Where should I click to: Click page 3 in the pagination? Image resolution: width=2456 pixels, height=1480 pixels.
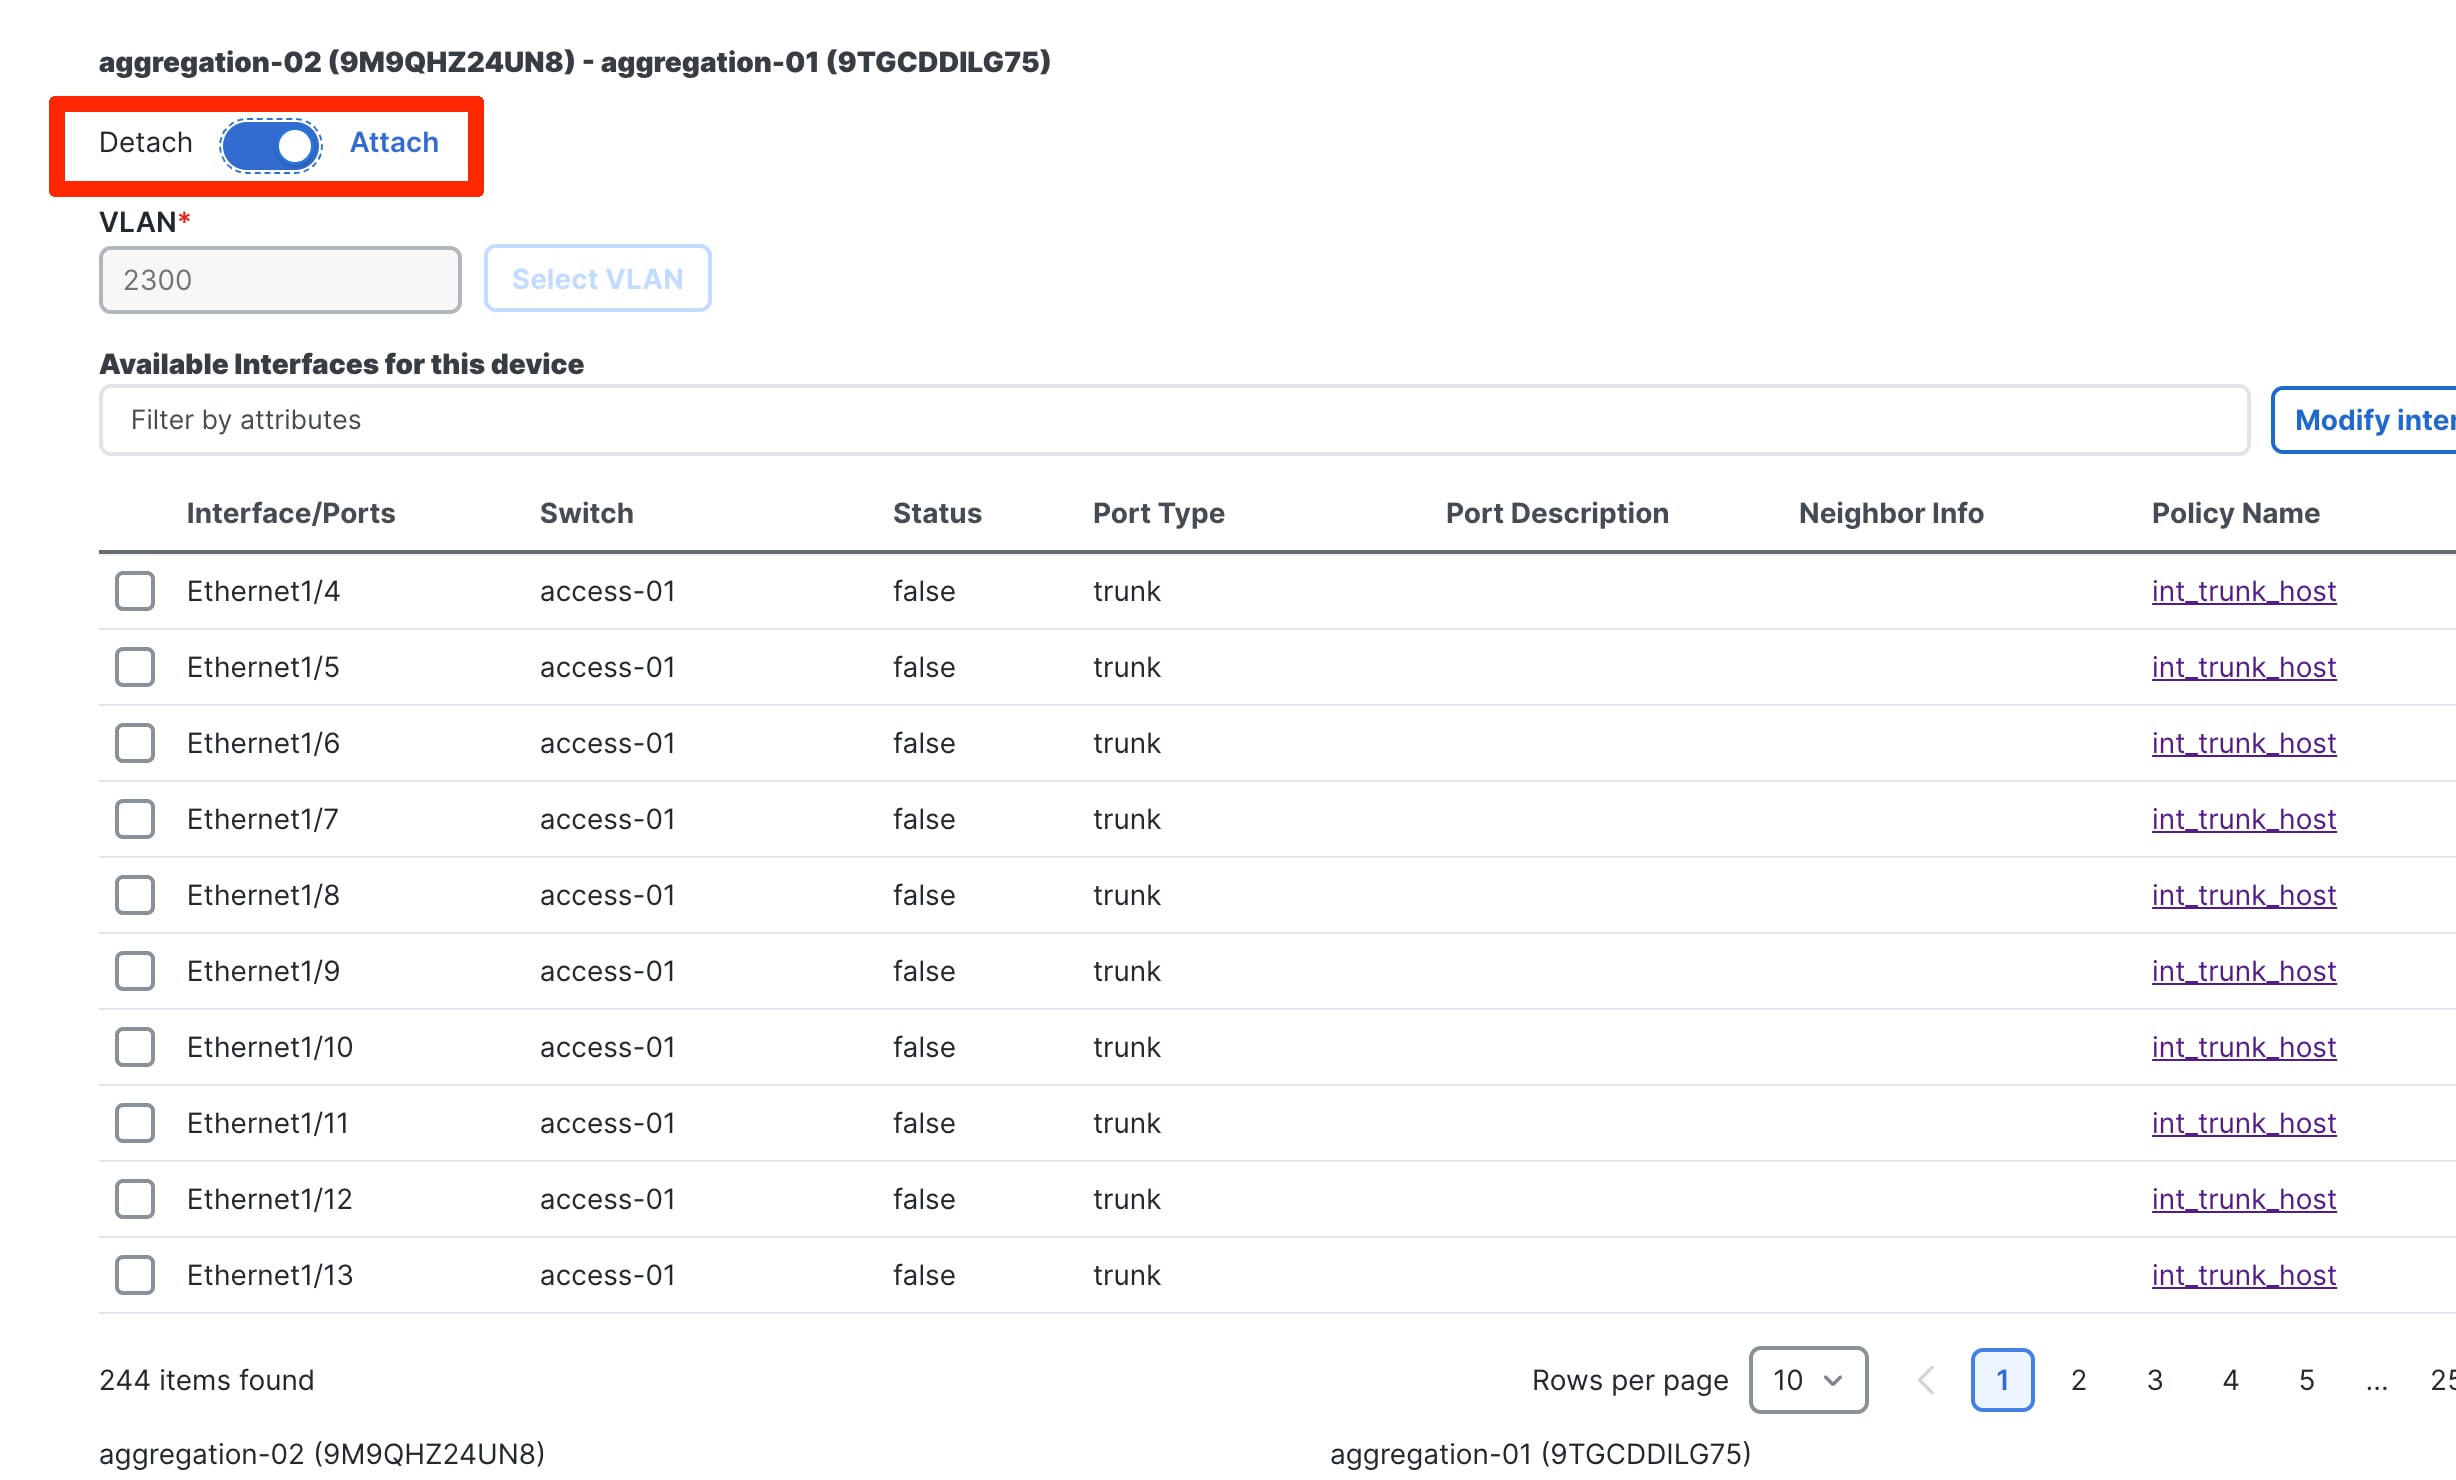[x=2154, y=1380]
